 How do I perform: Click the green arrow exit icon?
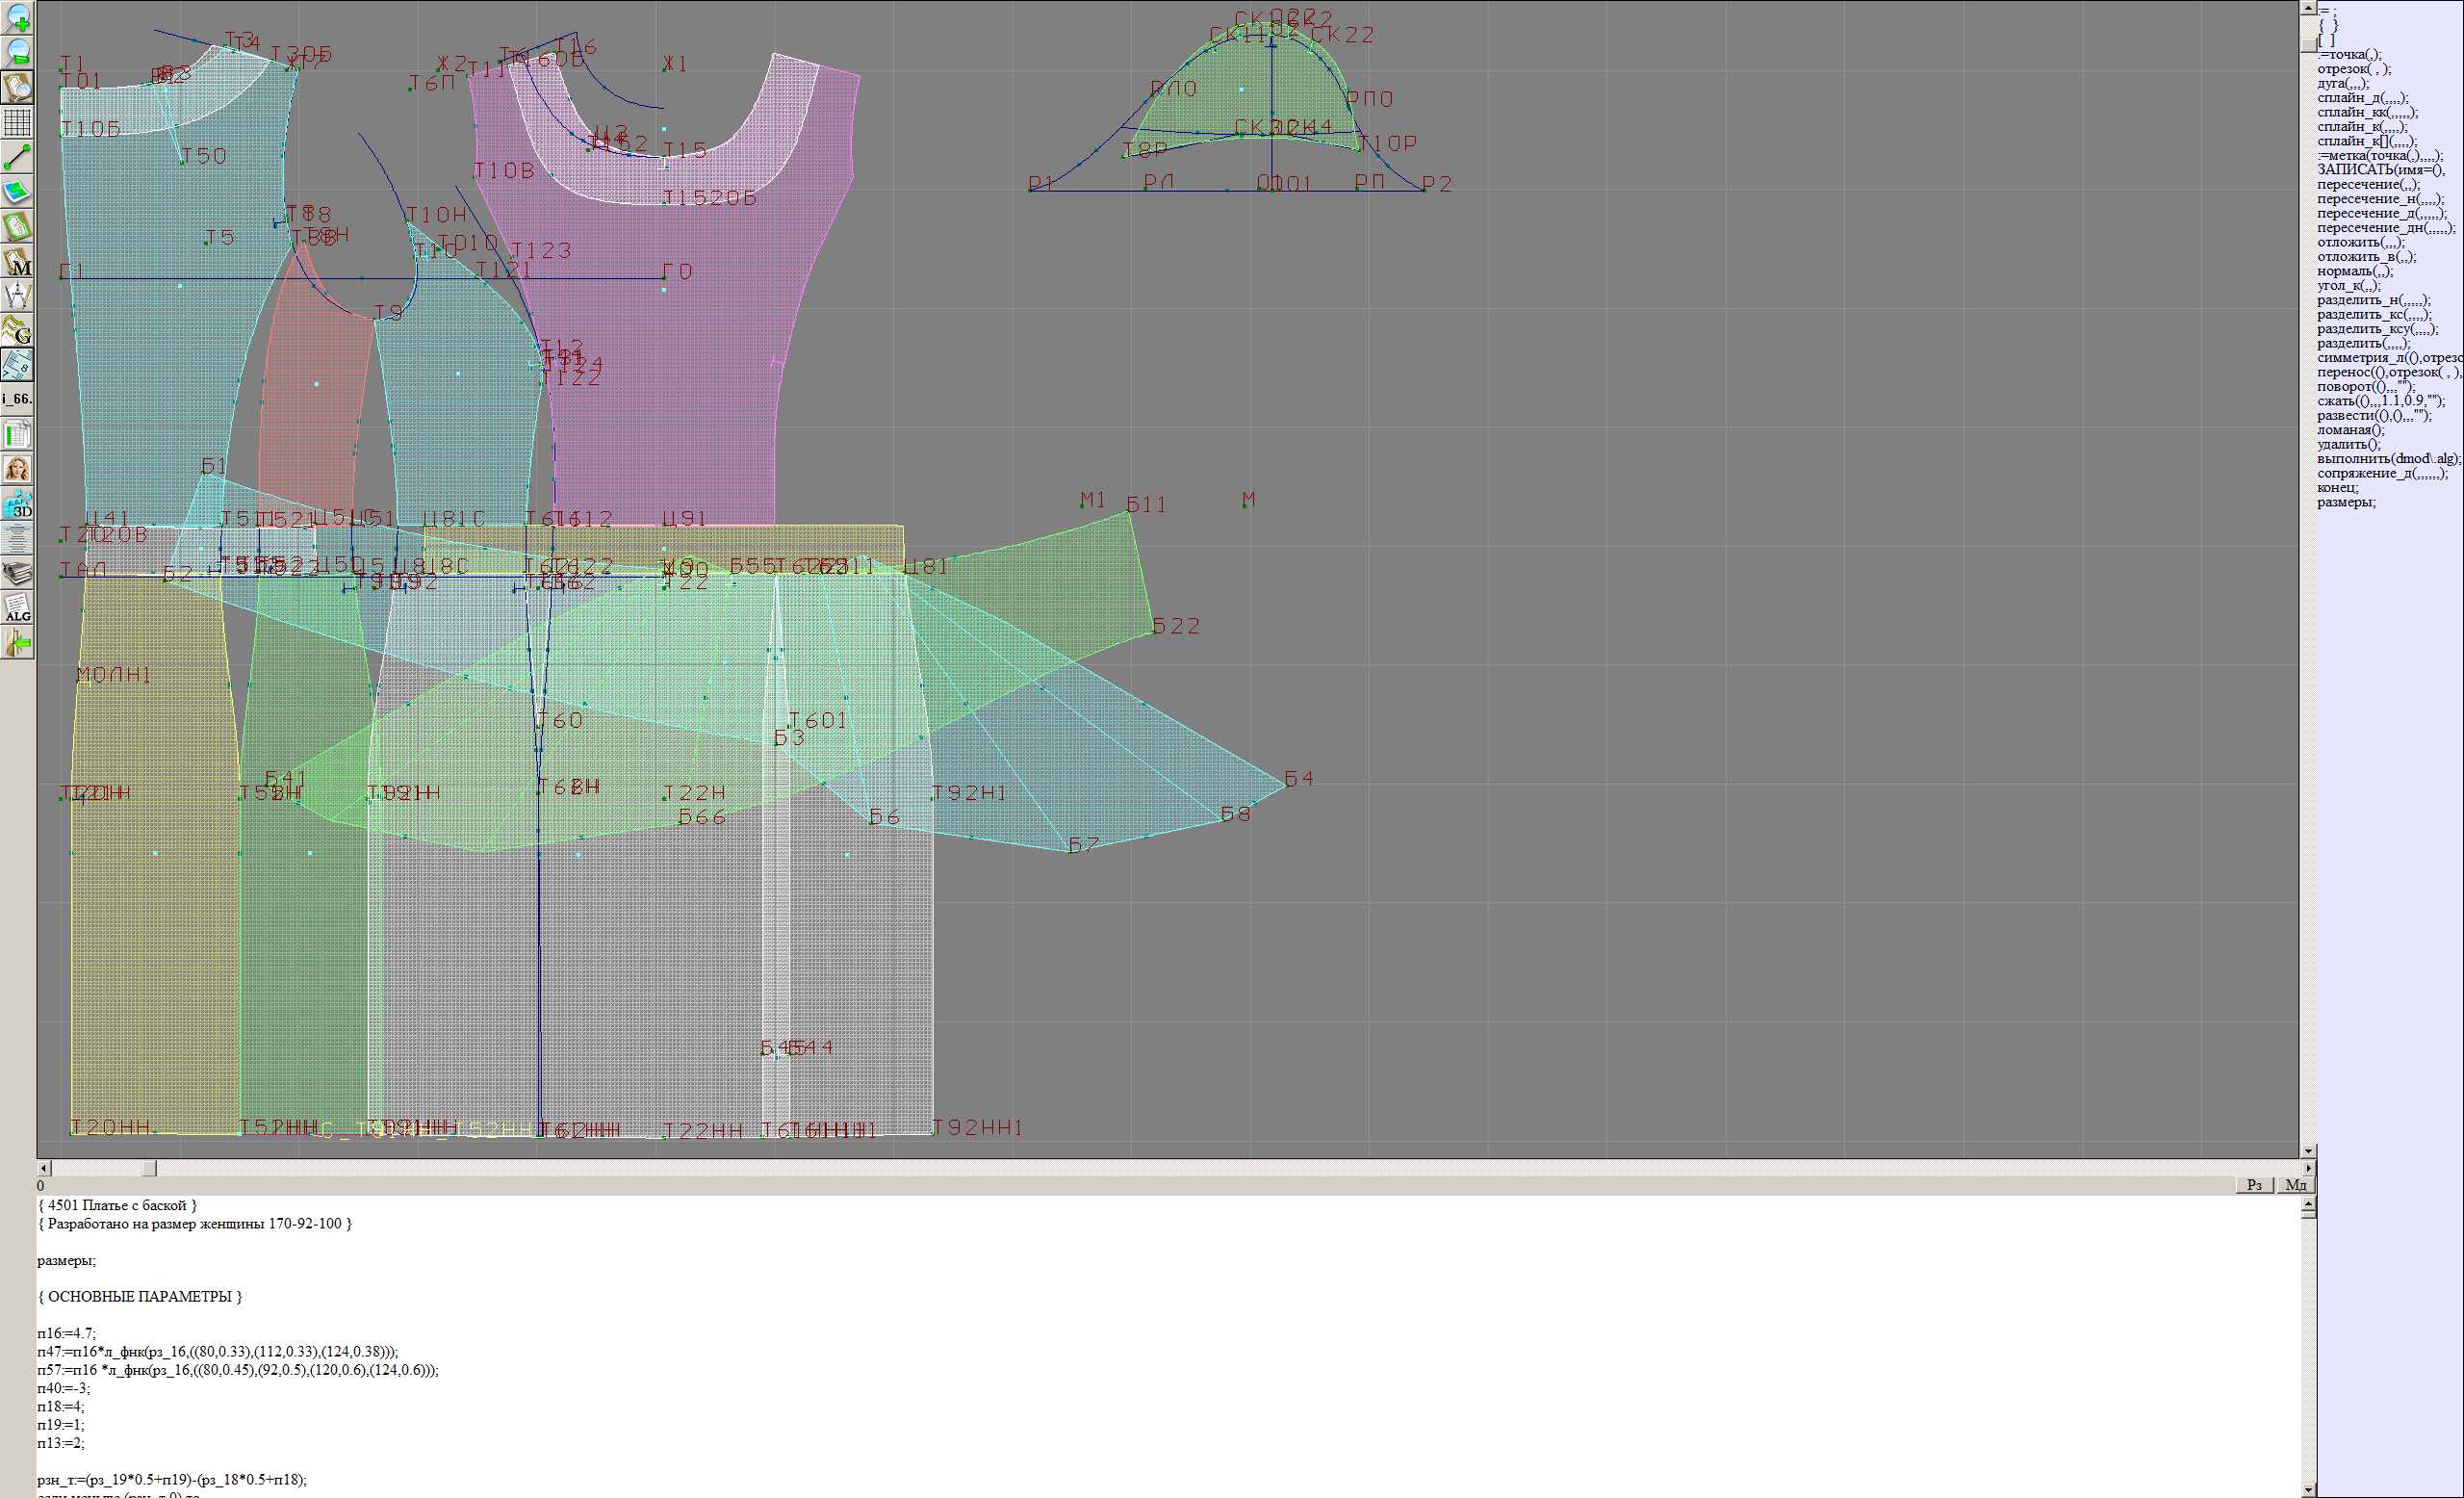(18, 644)
